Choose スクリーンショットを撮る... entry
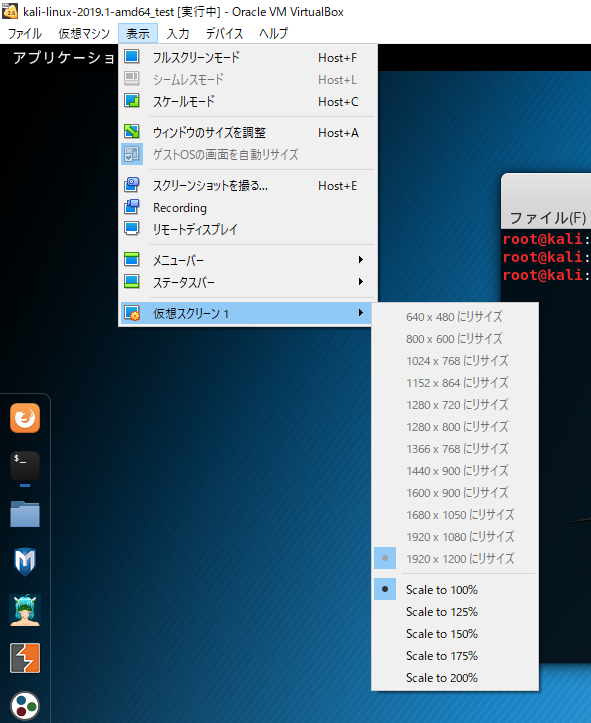Image resolution: width=591 pixels, height=723 pixels. click(x=248, y=185)
